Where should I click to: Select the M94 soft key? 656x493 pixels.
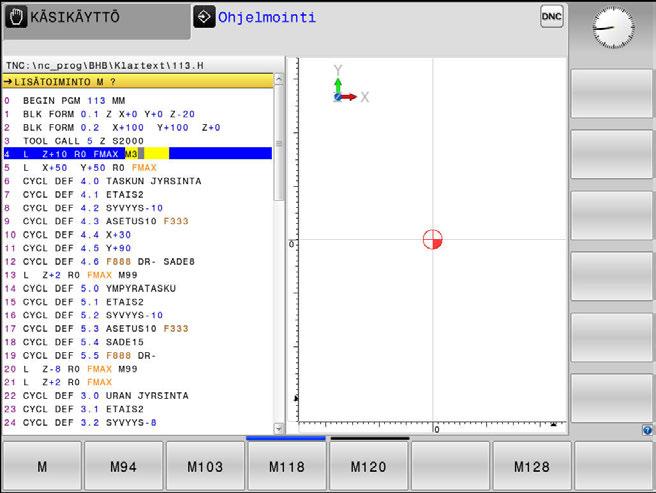(123, 466)
